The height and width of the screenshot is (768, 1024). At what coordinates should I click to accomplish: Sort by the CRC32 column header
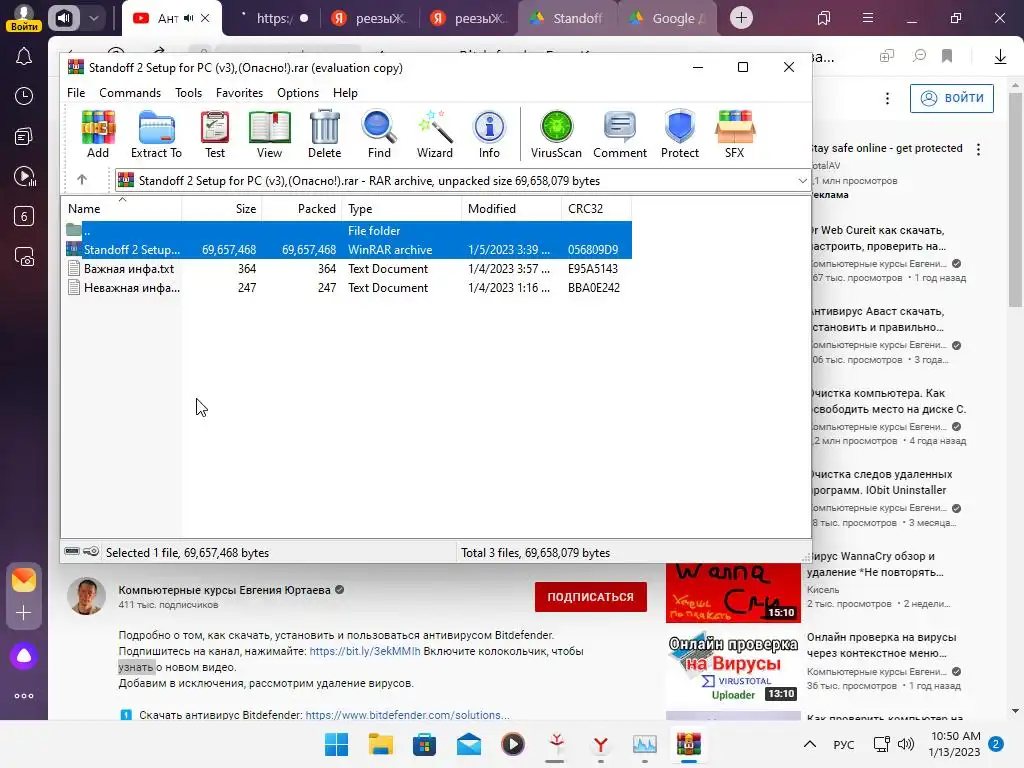[596, 209]
